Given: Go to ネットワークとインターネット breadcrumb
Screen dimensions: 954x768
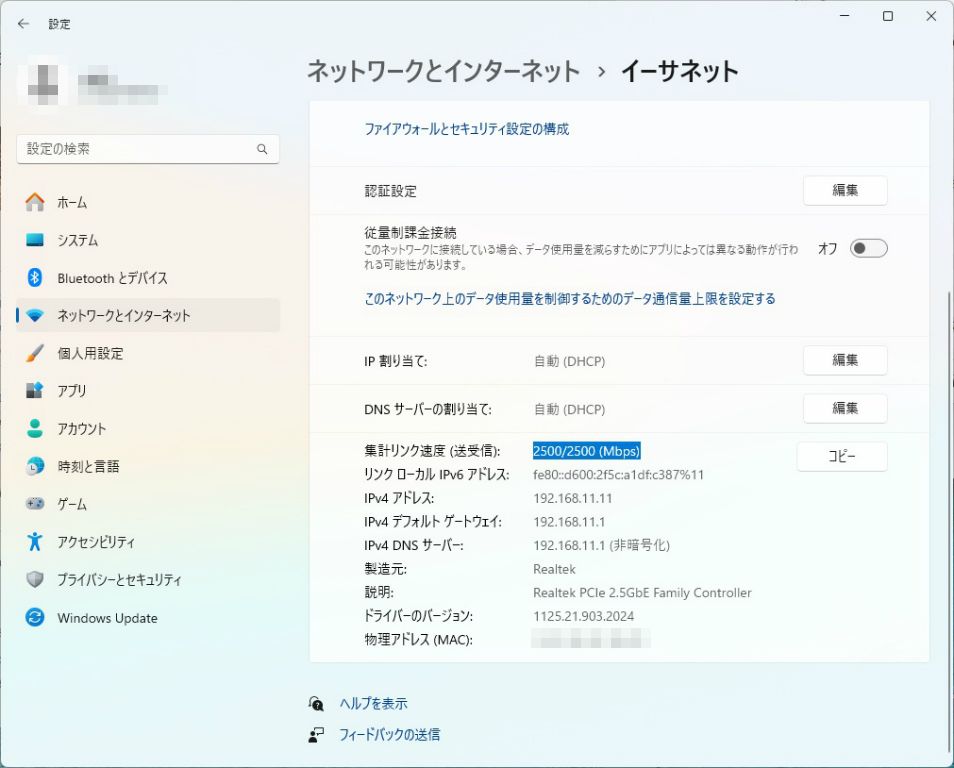Looking at the screenshot, I should (443, 72).
